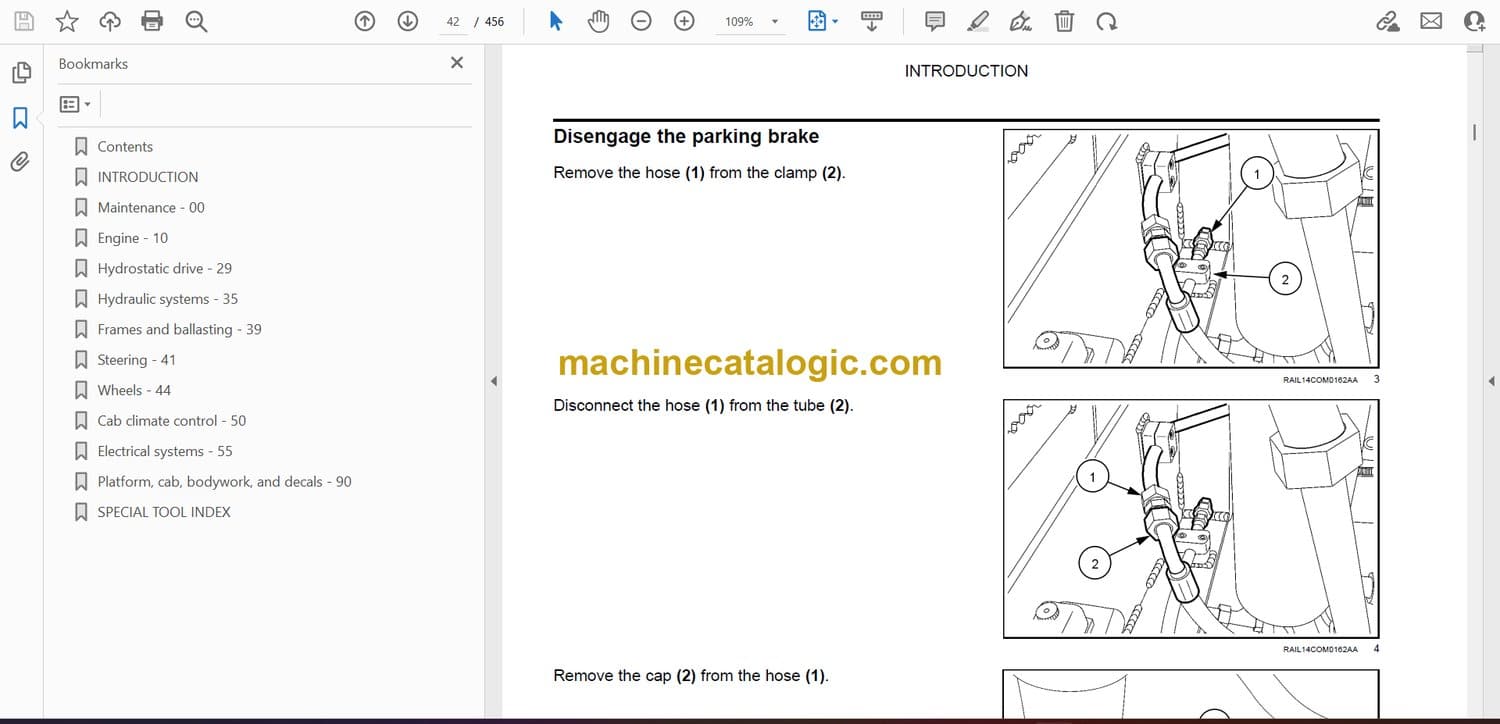This screenshot has height=724, width=1500.
Task: Click the print file icon
Action: (x=152, y=21)
